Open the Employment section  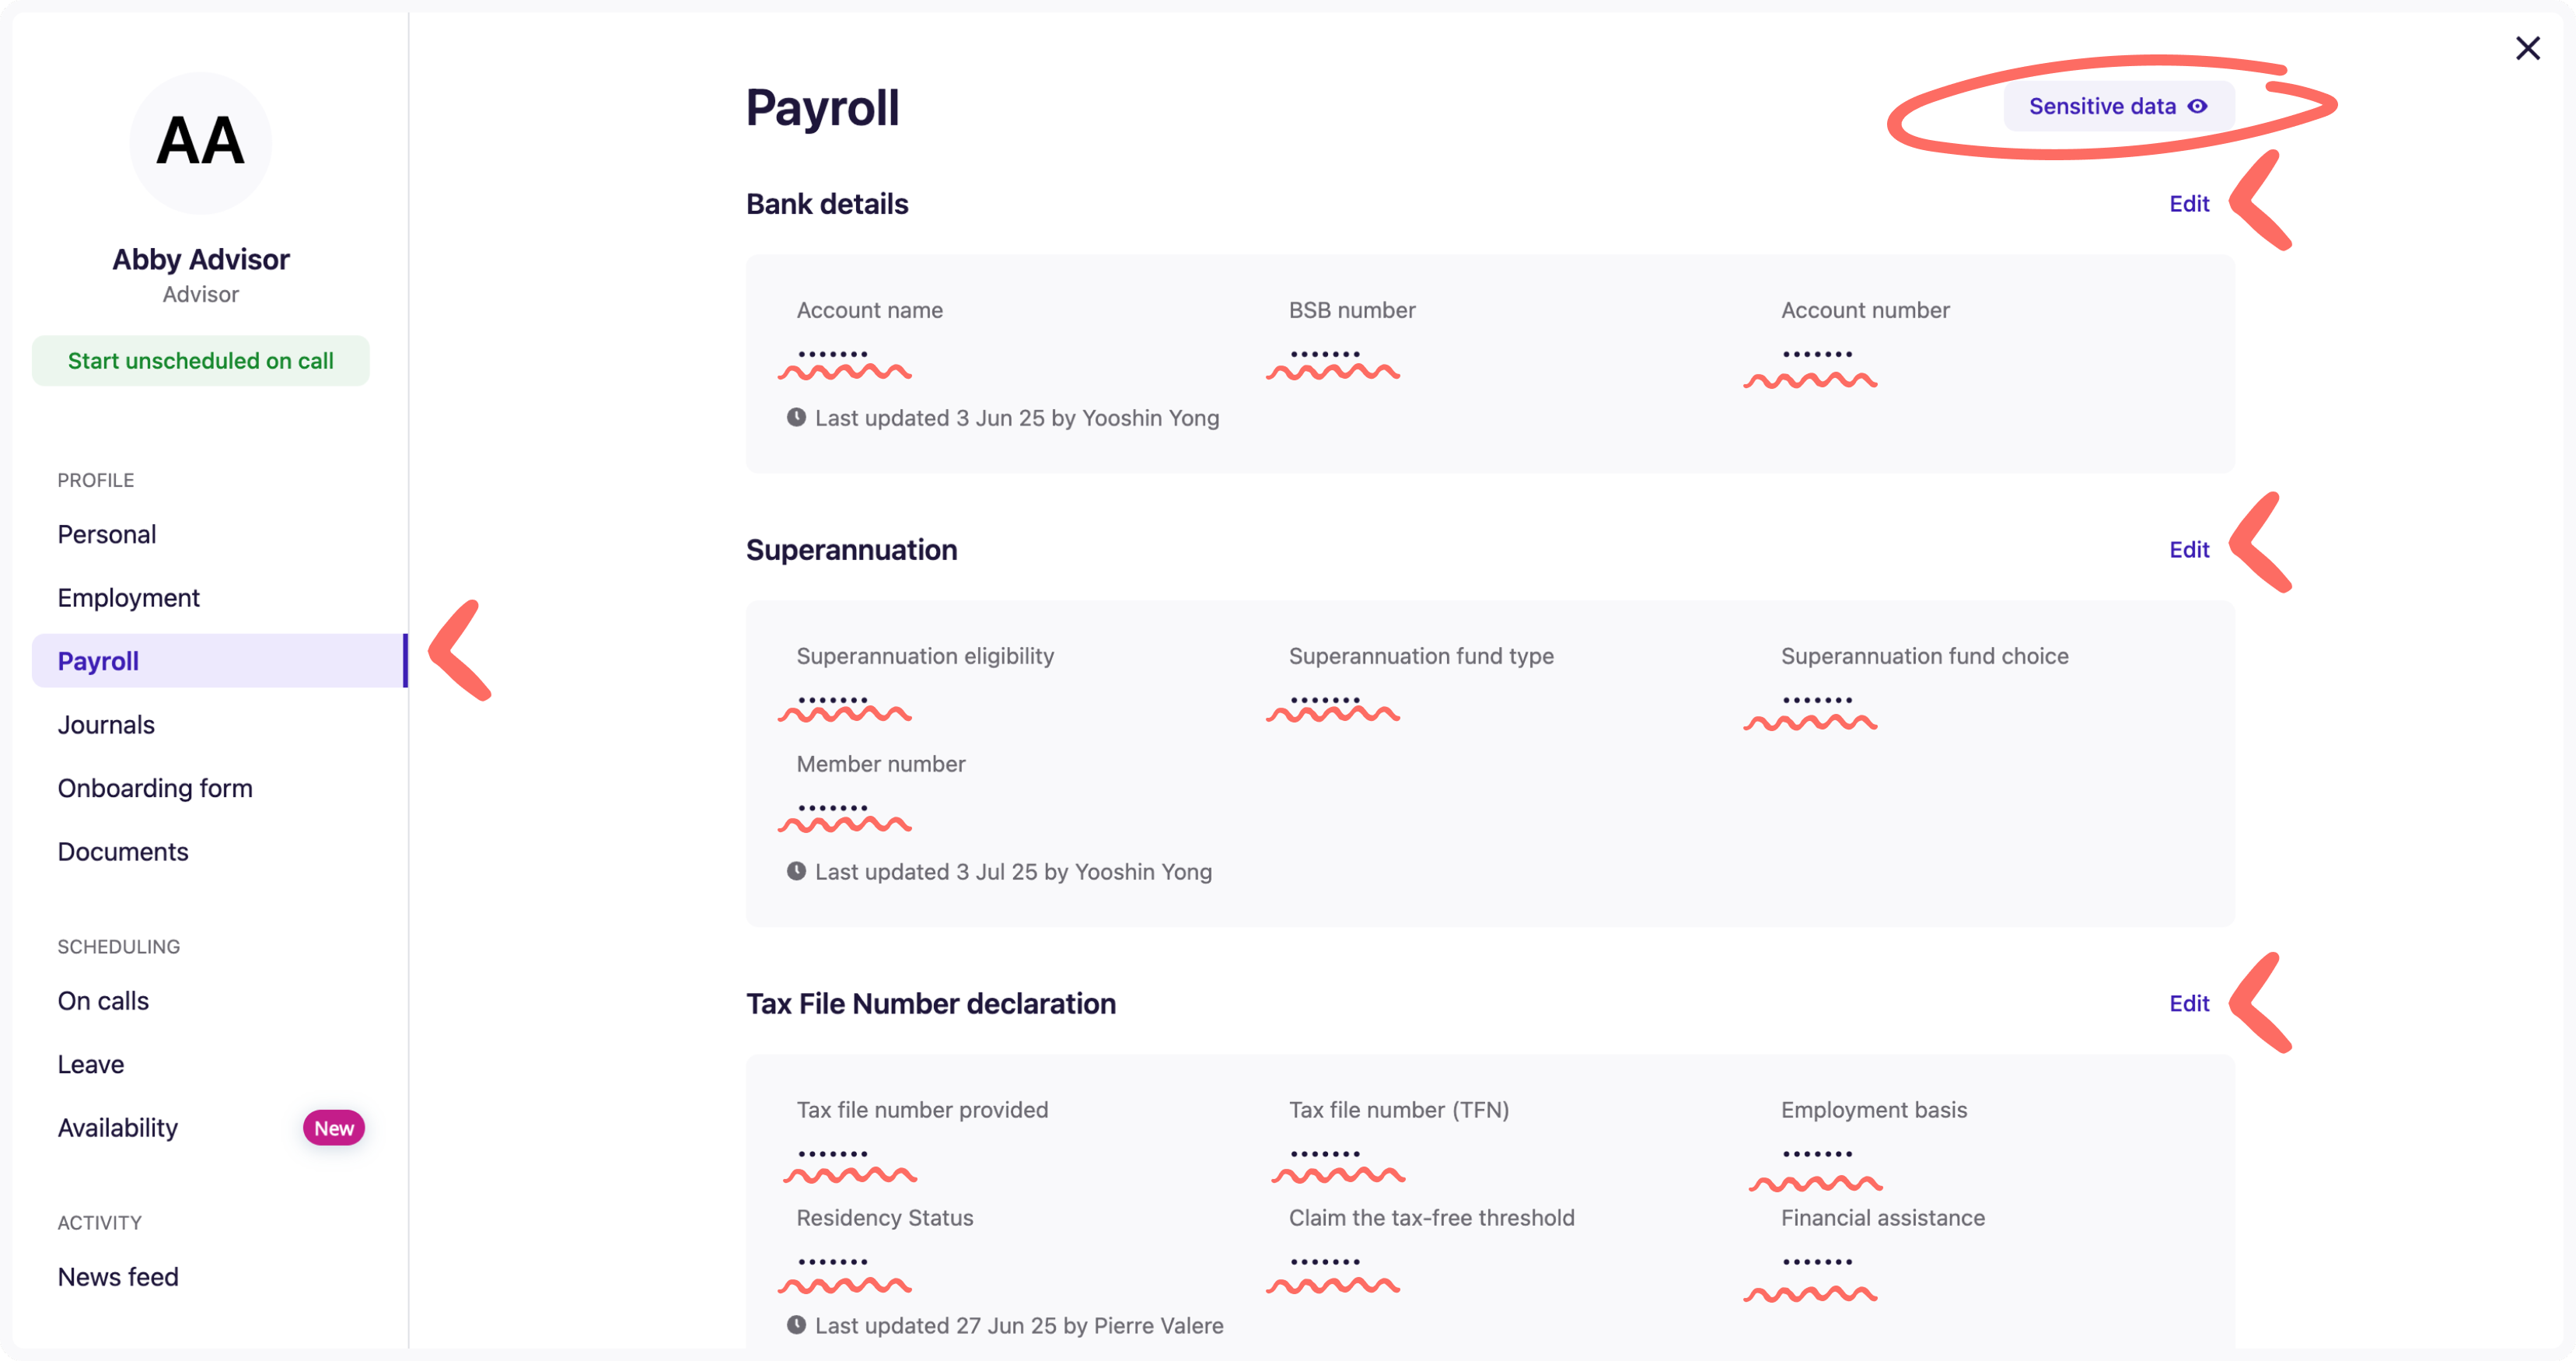128,598
